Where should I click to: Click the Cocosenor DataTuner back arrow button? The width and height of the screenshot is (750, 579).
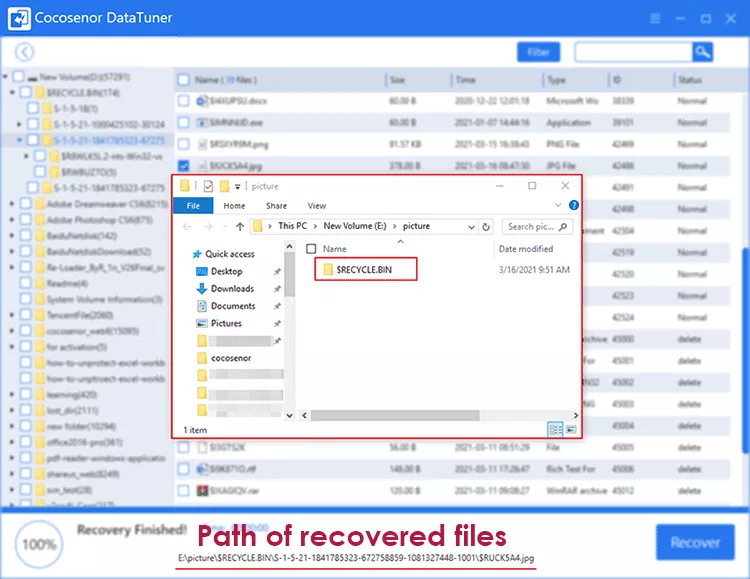click(24, 52)
